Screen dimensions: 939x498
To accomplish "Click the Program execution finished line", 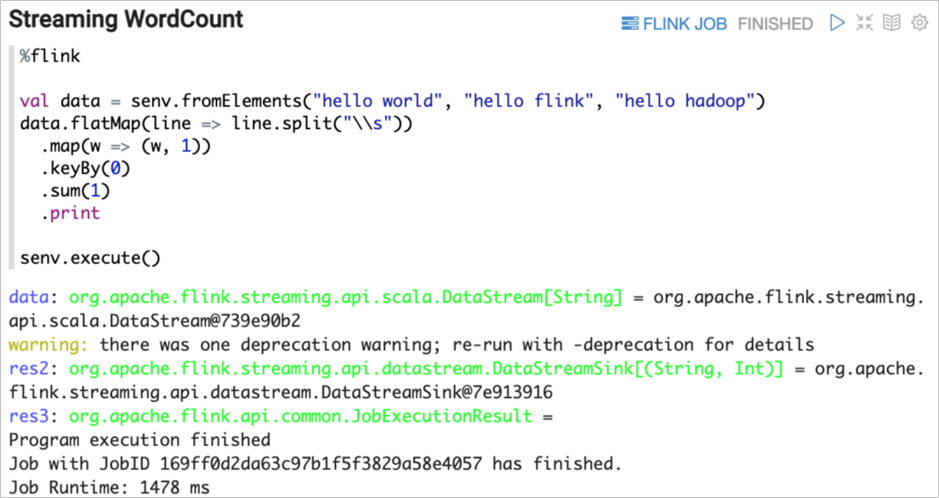I will coord(140,440).
